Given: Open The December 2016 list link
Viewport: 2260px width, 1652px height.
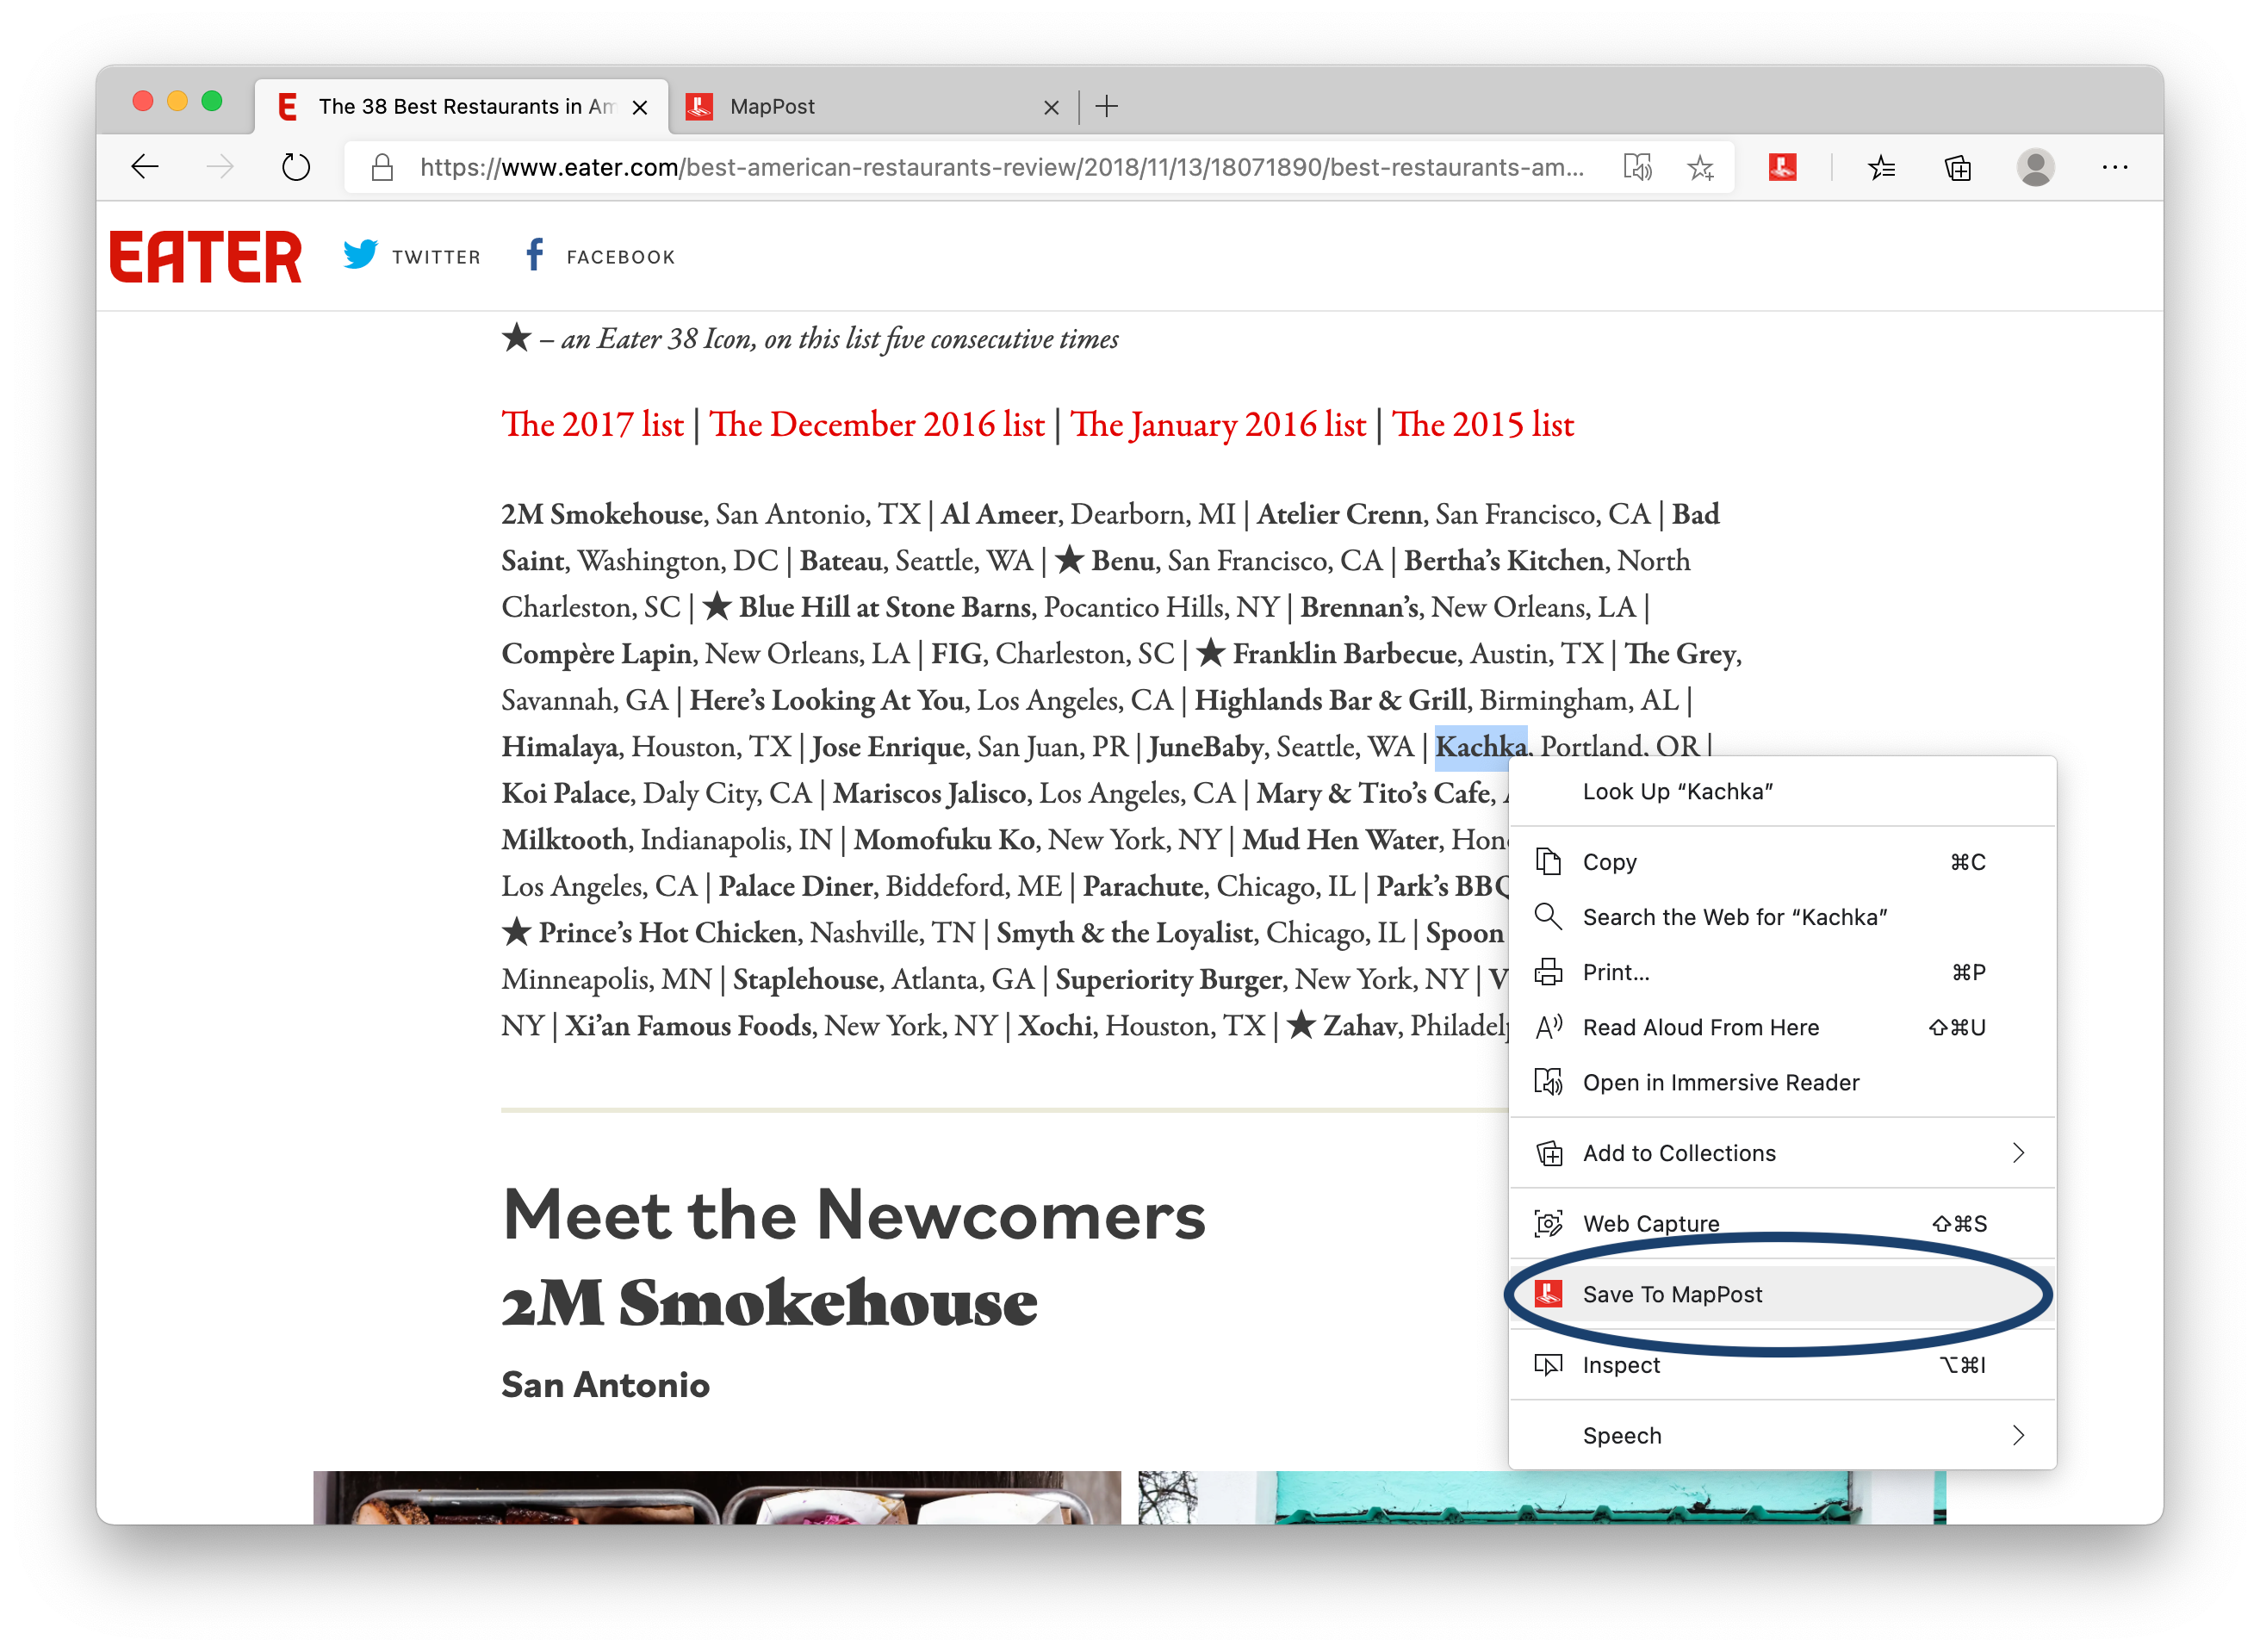Looking at the screenshot, I should (877, 424).
